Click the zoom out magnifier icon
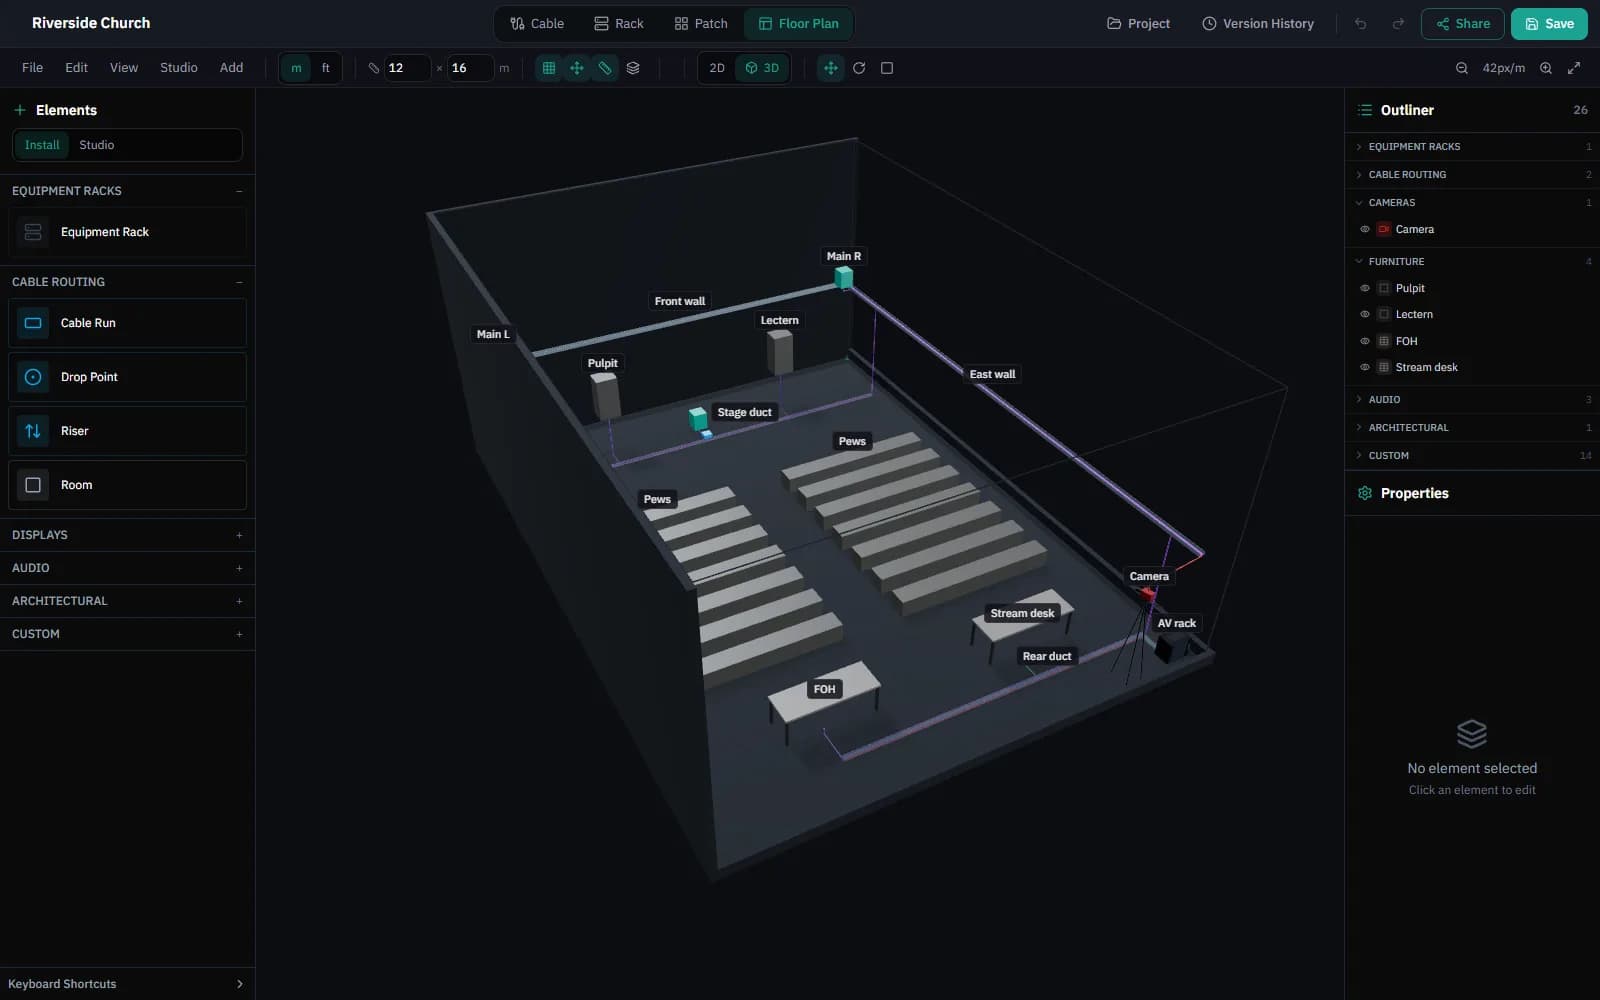 click(x=1462, y=68)
